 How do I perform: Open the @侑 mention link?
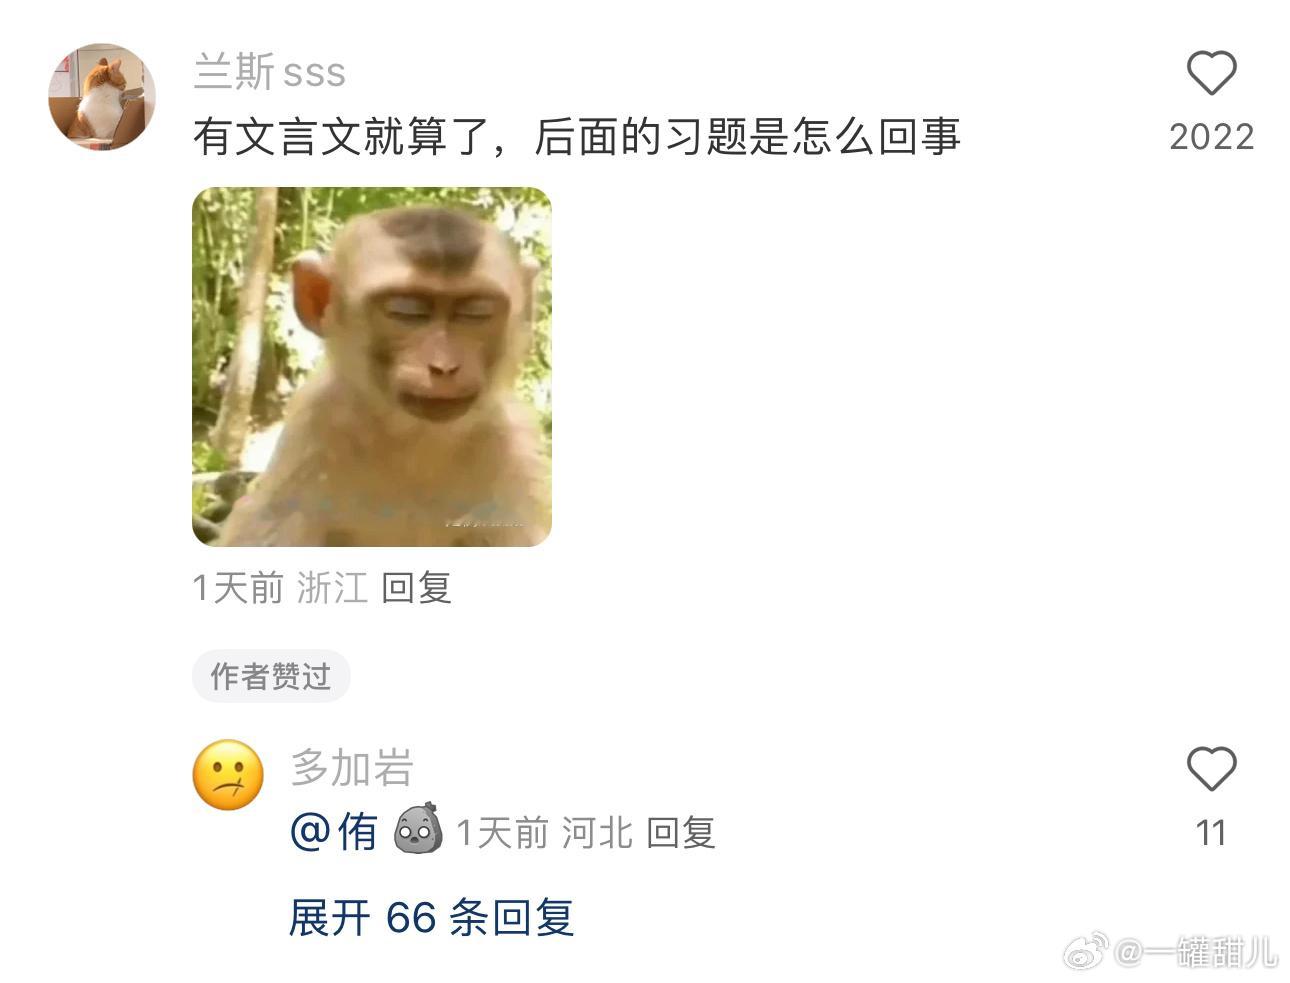click(334, 831)
